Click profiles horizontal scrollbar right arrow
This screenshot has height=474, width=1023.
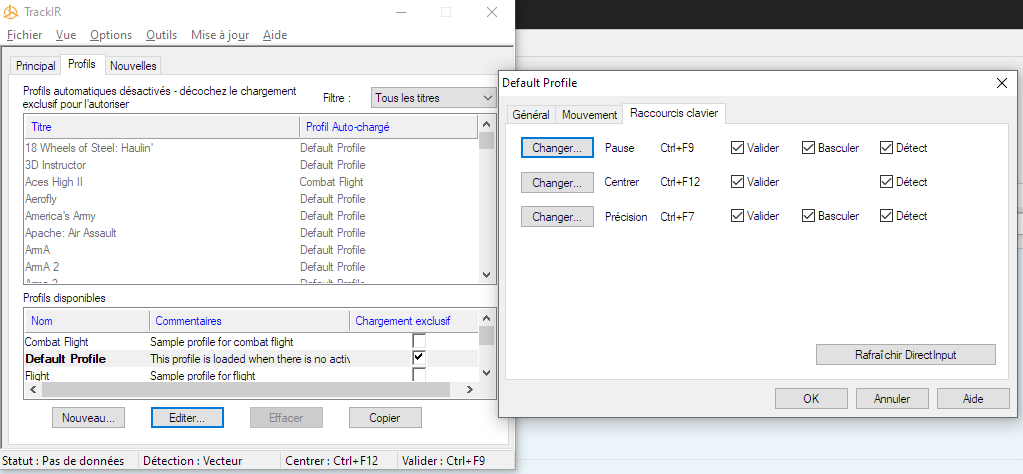coord(470,389)
